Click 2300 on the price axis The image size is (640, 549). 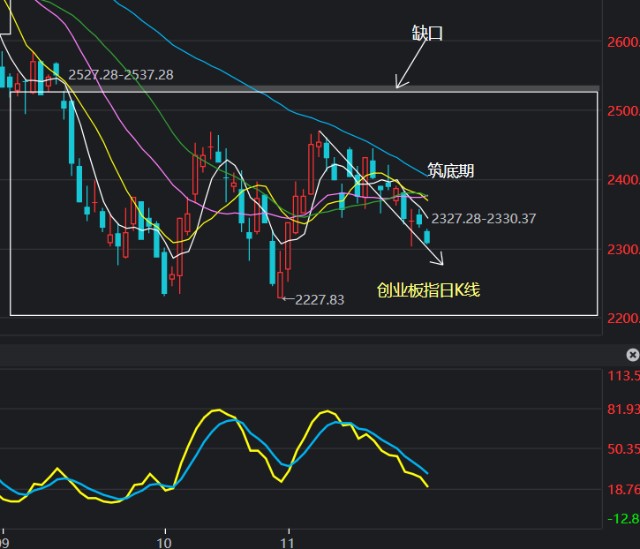click(x=622, y=249)
